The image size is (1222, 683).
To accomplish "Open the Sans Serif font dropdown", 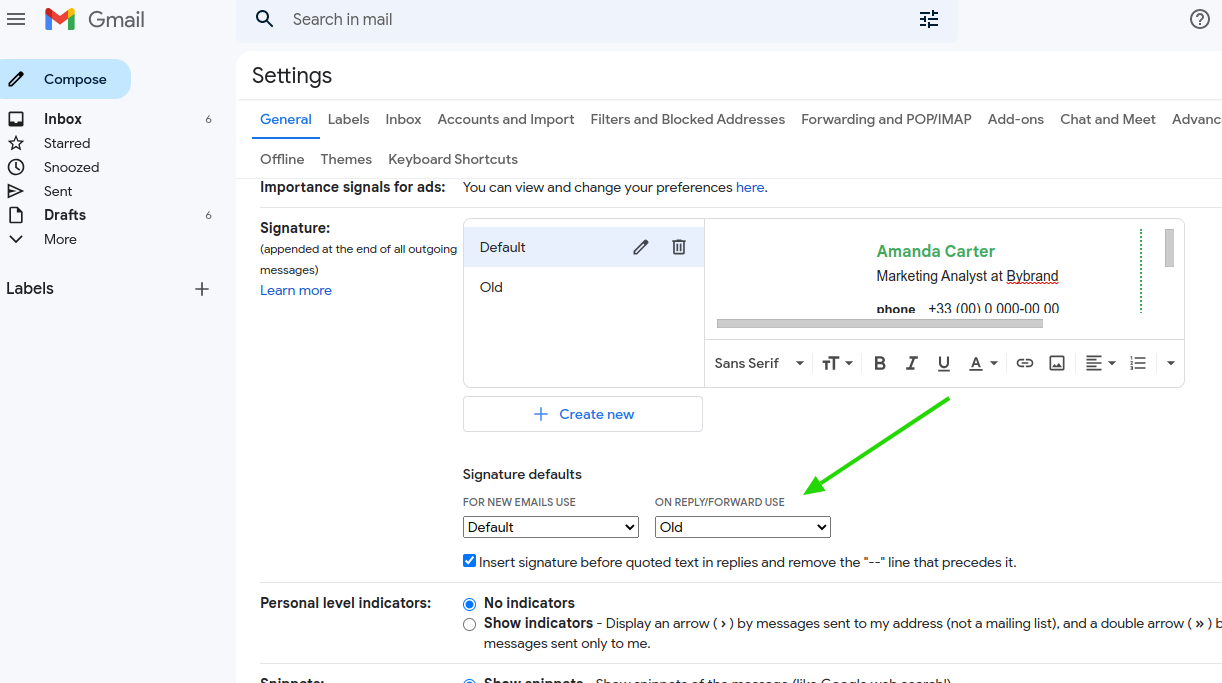I will (x=758, y=363).
